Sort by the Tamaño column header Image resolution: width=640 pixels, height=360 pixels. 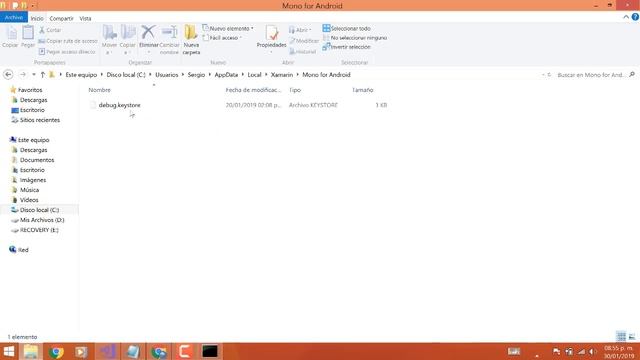[362, 90]
